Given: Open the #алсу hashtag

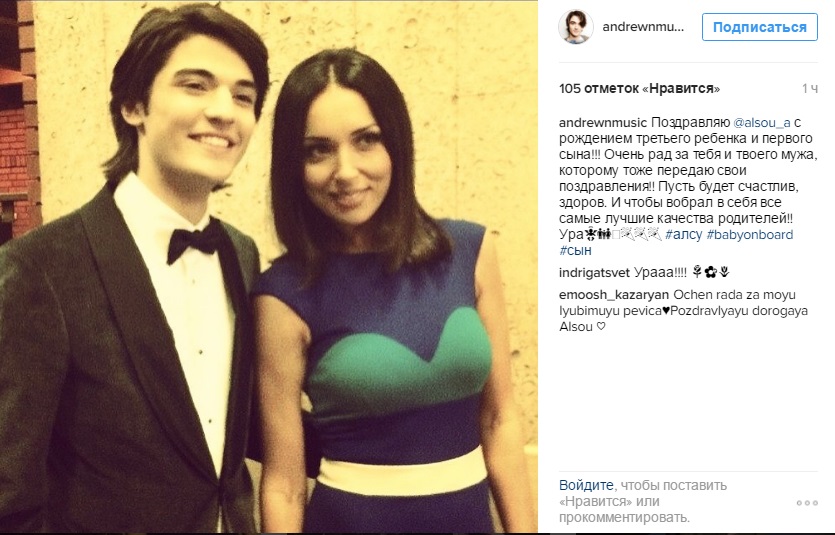Looking at the screenshot, I should [683, 235].
